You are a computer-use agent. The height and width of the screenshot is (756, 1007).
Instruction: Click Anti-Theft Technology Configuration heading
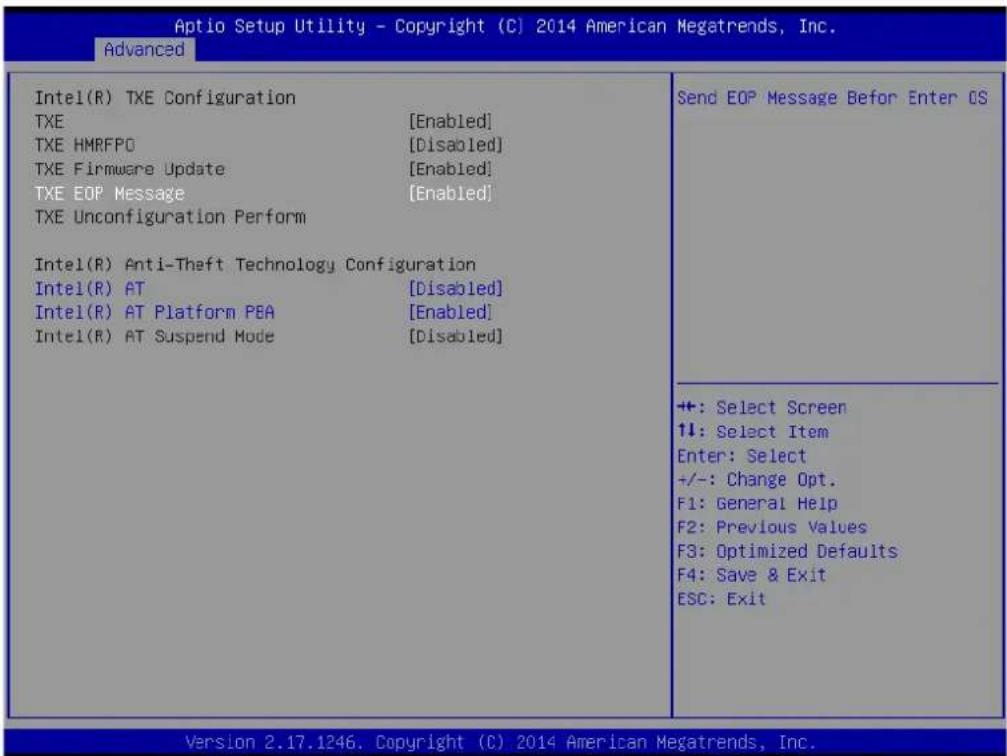tap(255, 265)
